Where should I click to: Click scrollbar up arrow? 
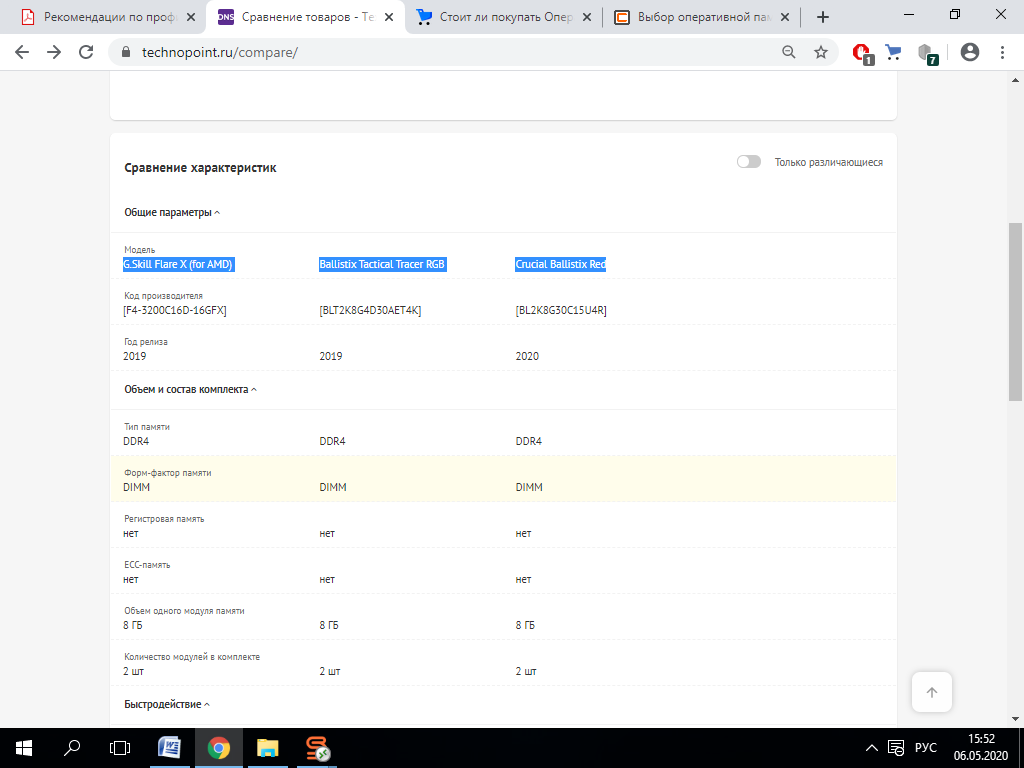coord(1016,80)
